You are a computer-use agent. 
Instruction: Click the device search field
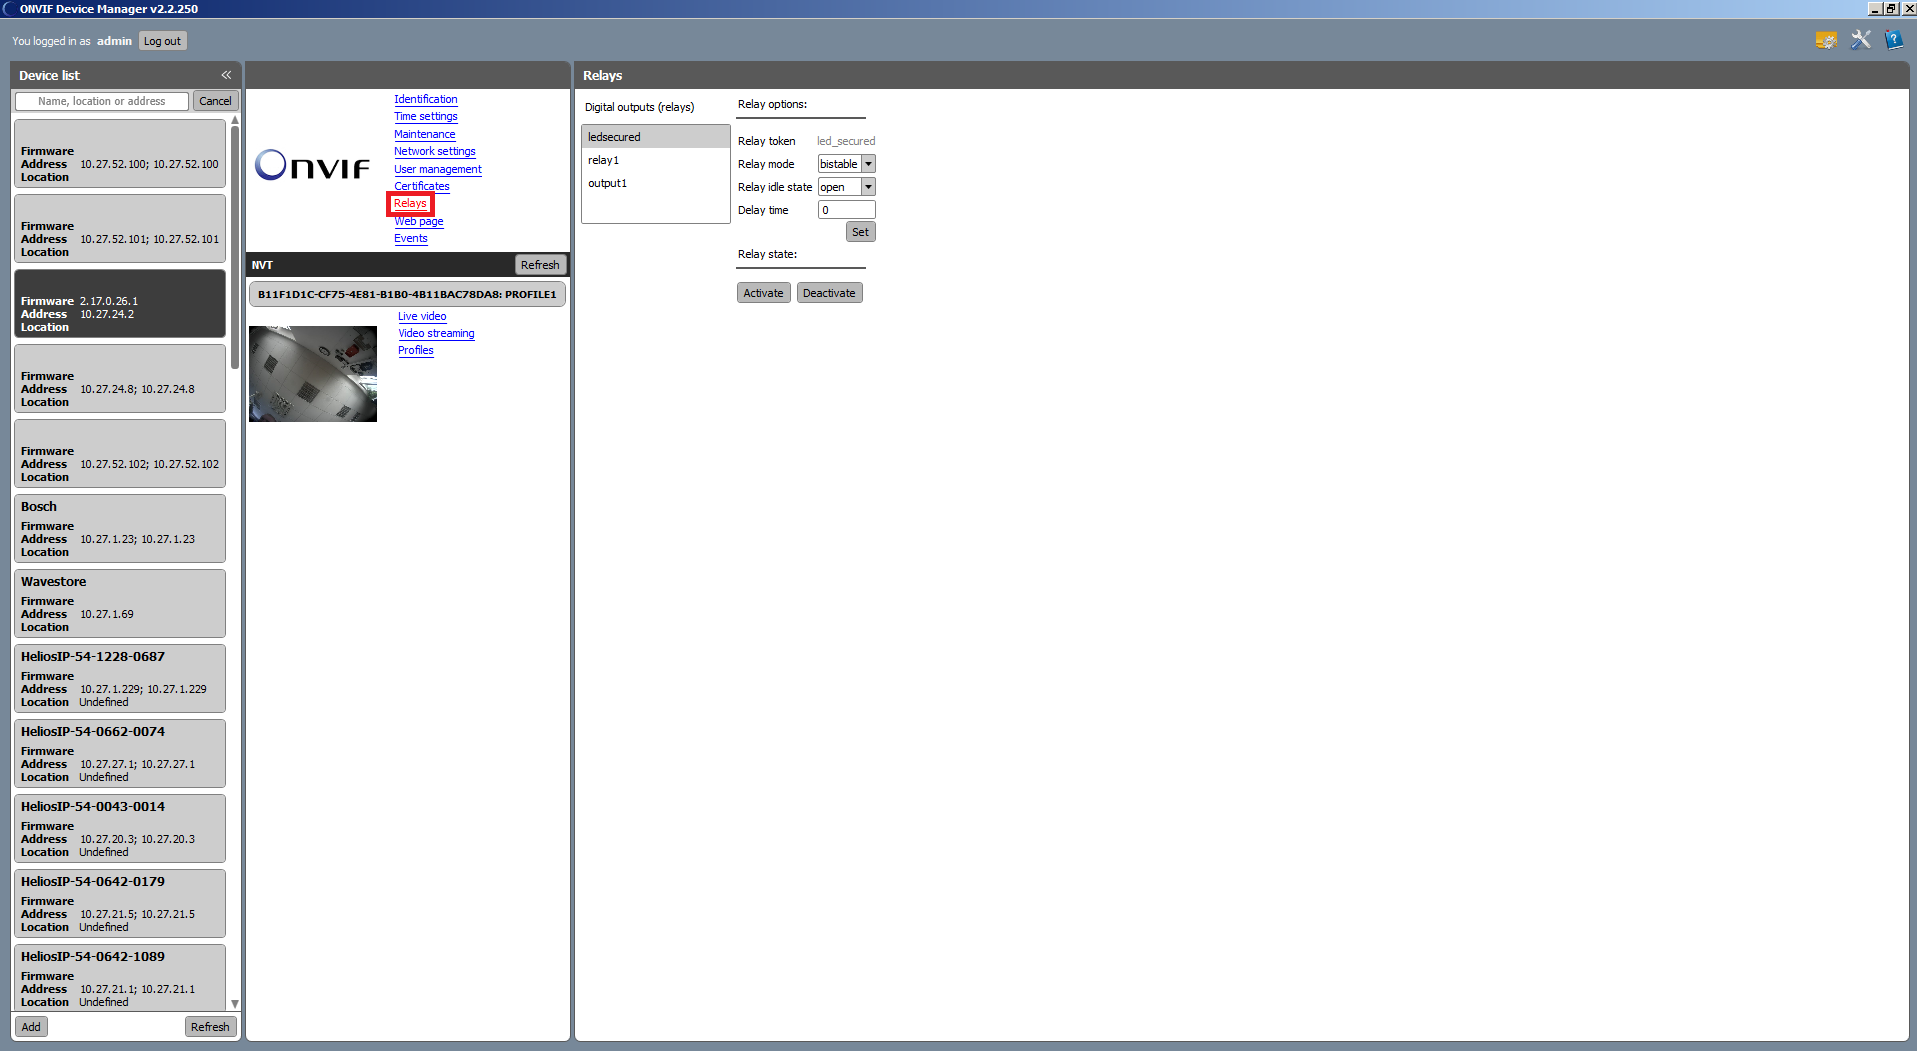102,101
